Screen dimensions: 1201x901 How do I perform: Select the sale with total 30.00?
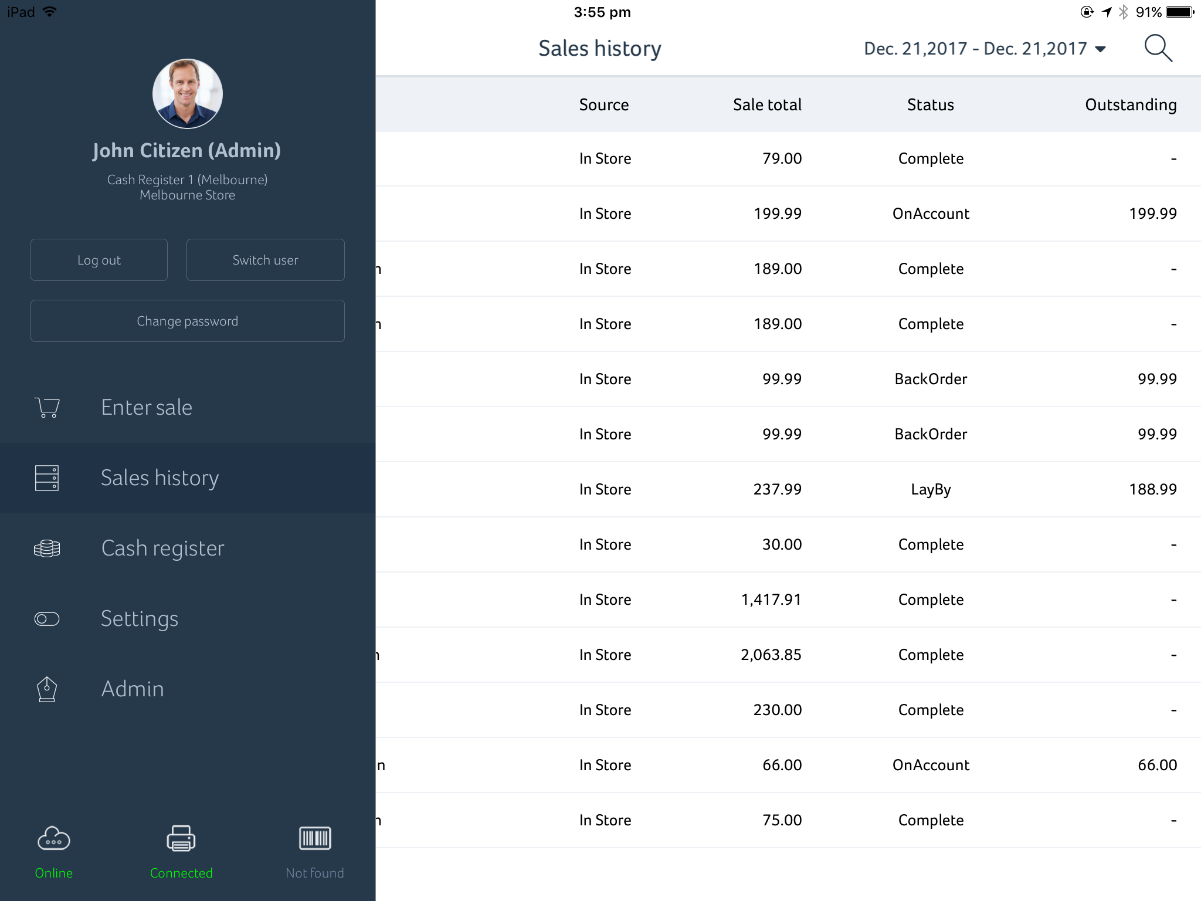[x=788, y=544]
